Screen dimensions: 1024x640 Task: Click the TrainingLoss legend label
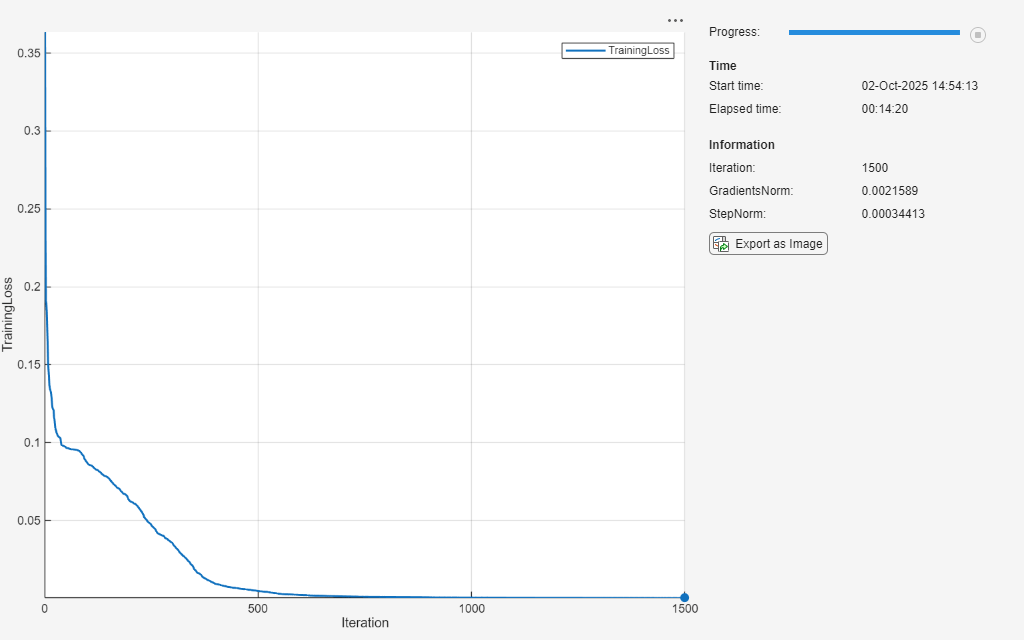[639, 50]
